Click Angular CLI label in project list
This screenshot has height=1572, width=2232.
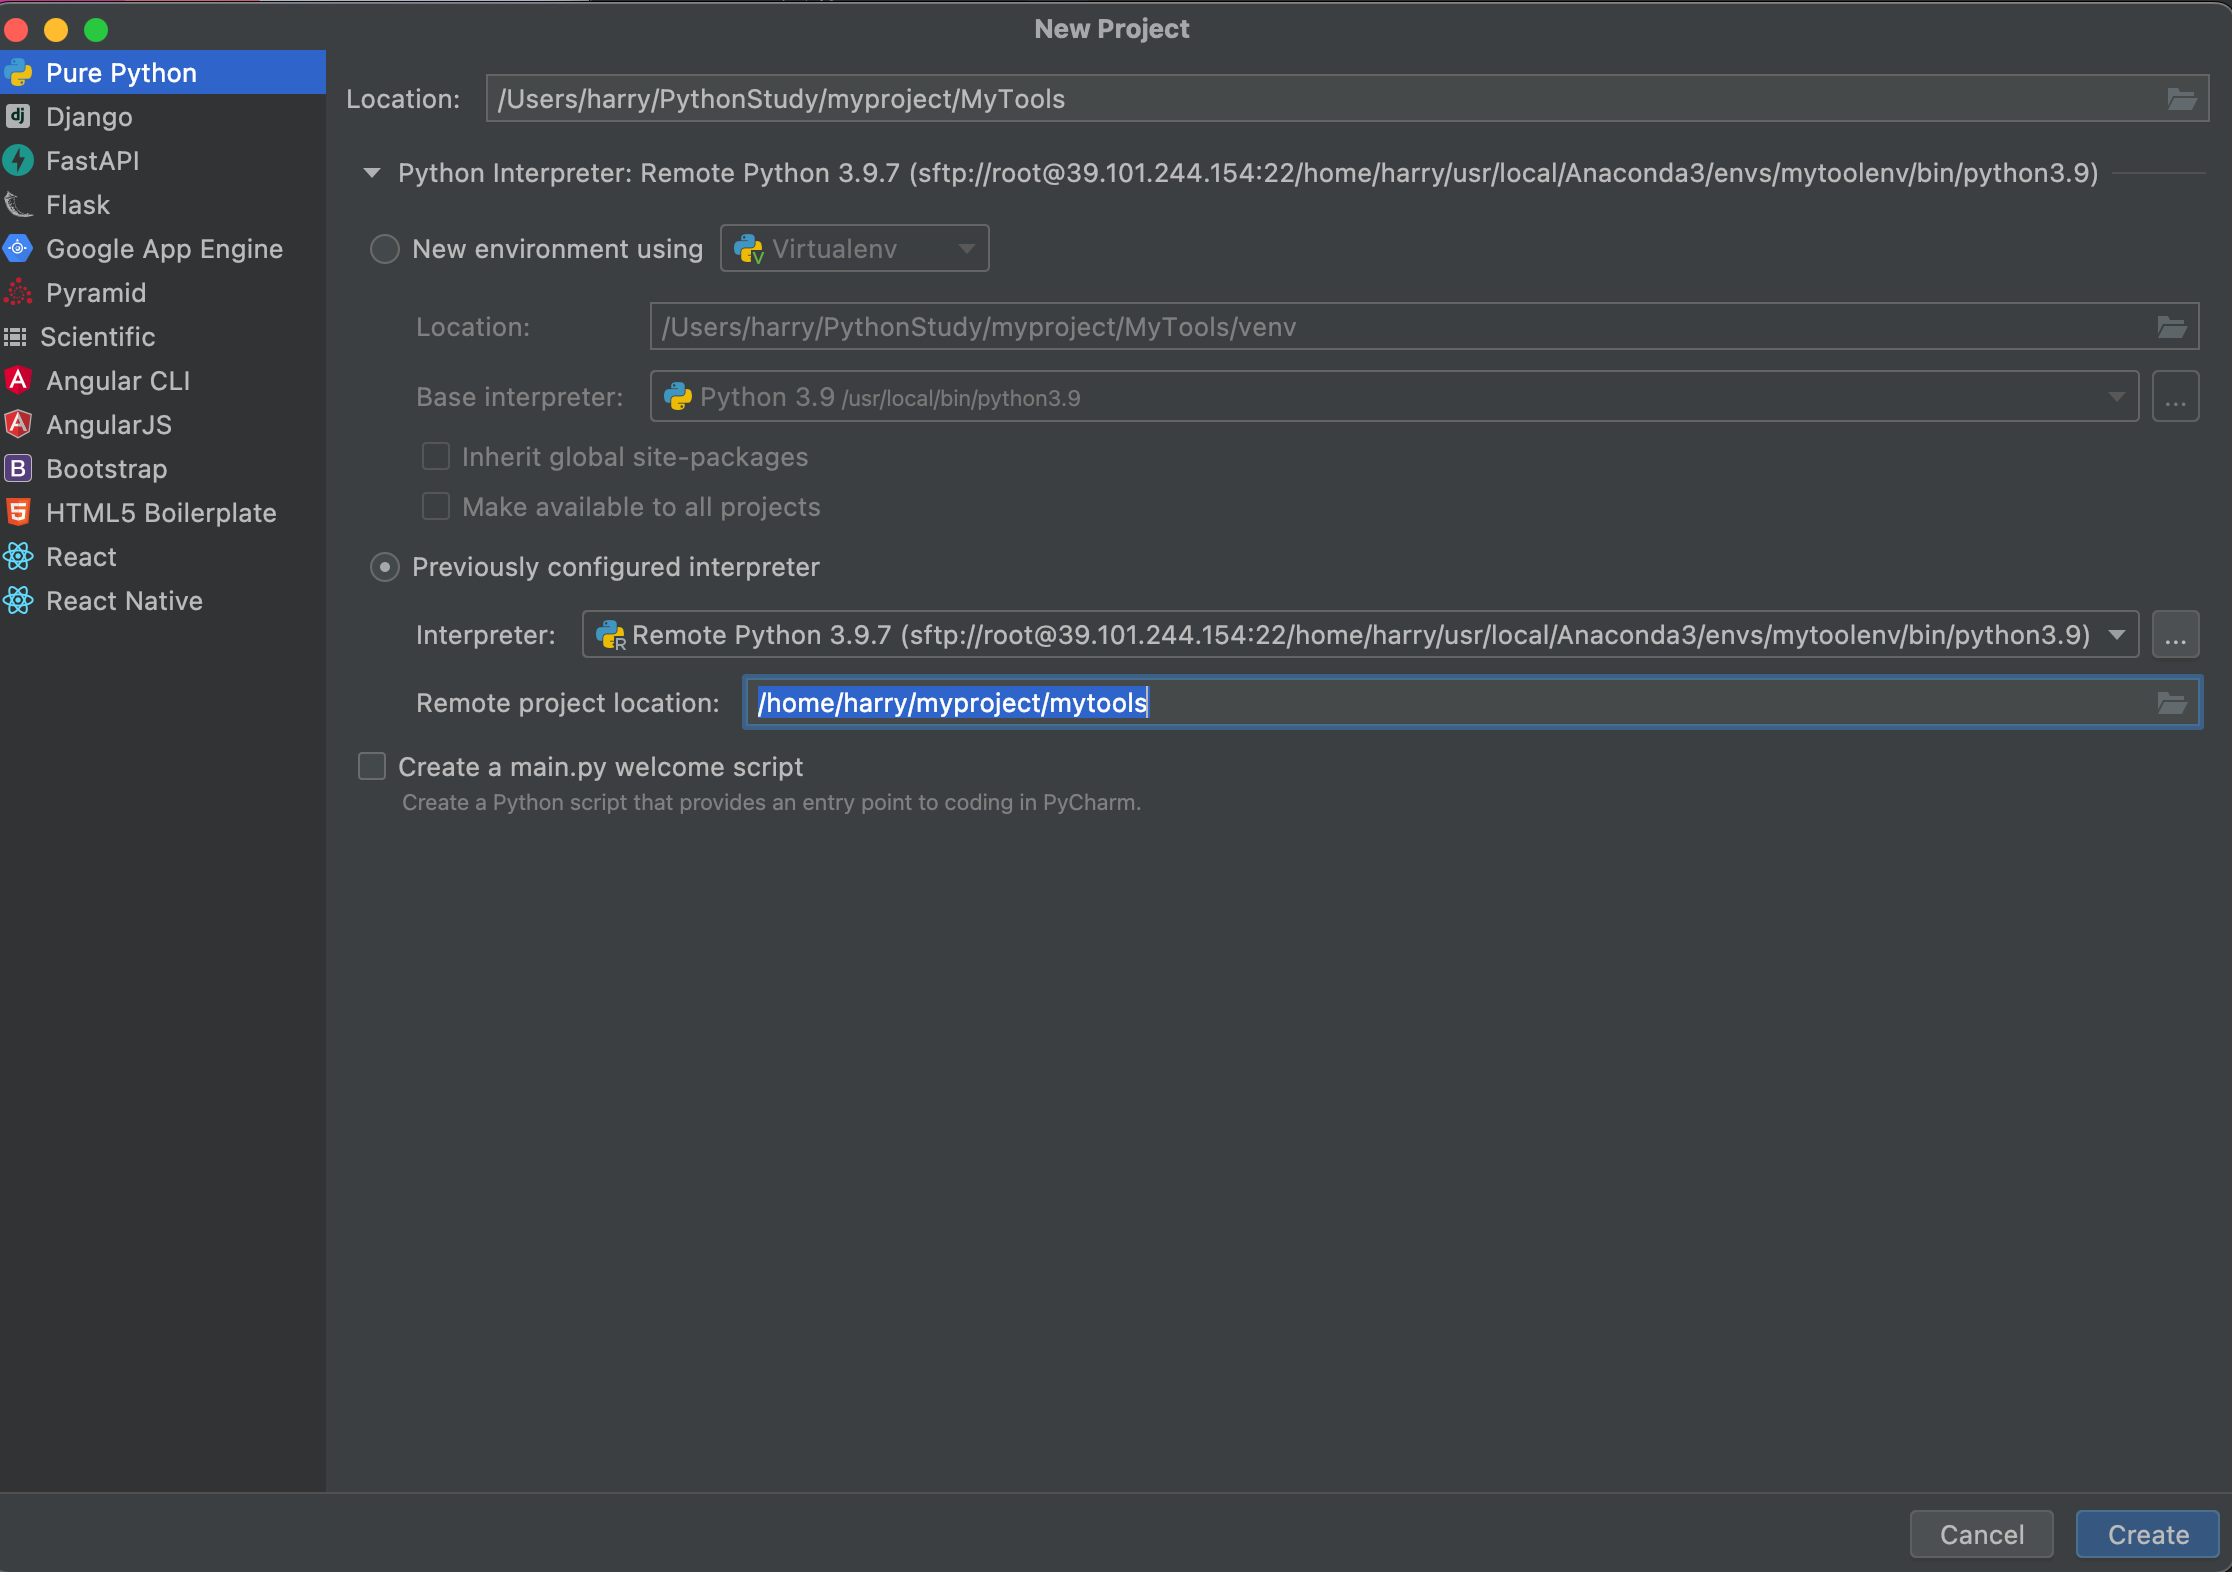pos(118,380)
